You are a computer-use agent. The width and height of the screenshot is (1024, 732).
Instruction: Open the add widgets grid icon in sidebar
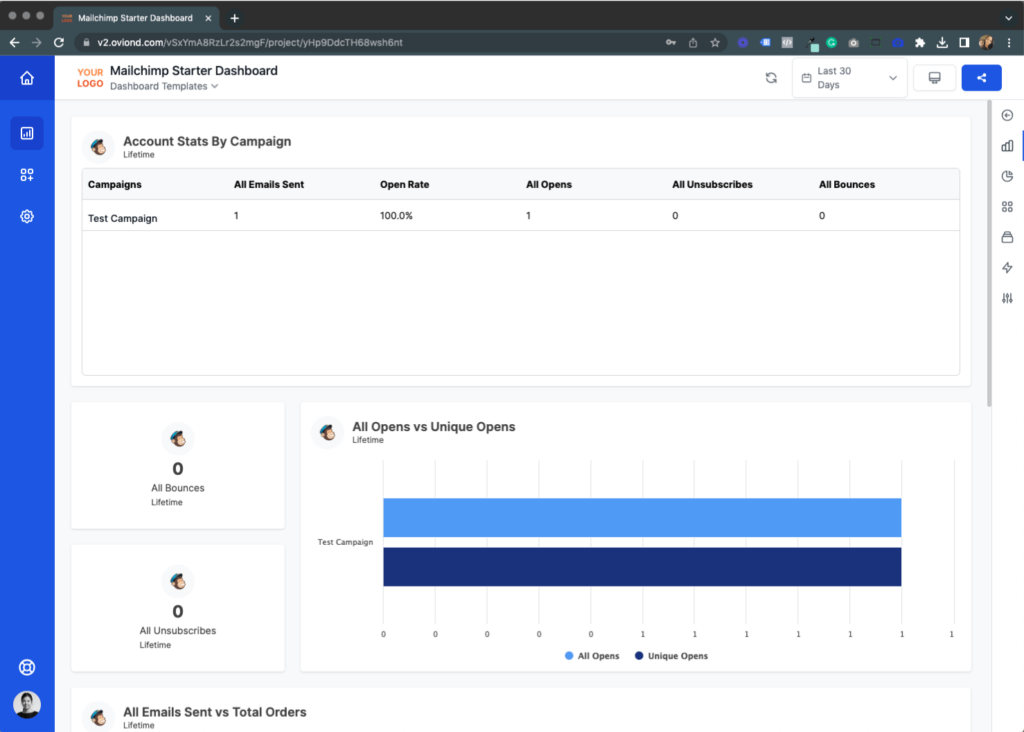[x=27, y=174]
